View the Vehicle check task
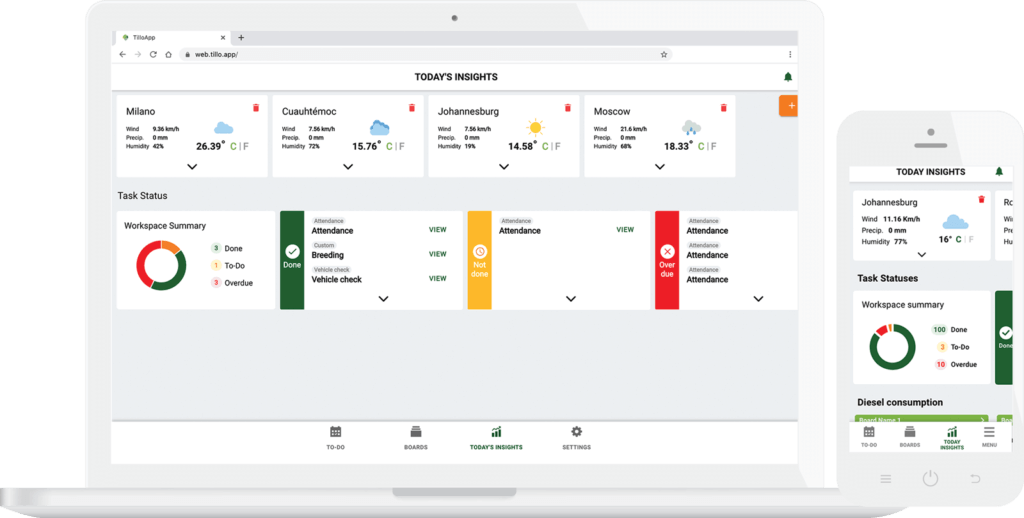This screenshot has width=1024, height=518. [x=437, y=279]
